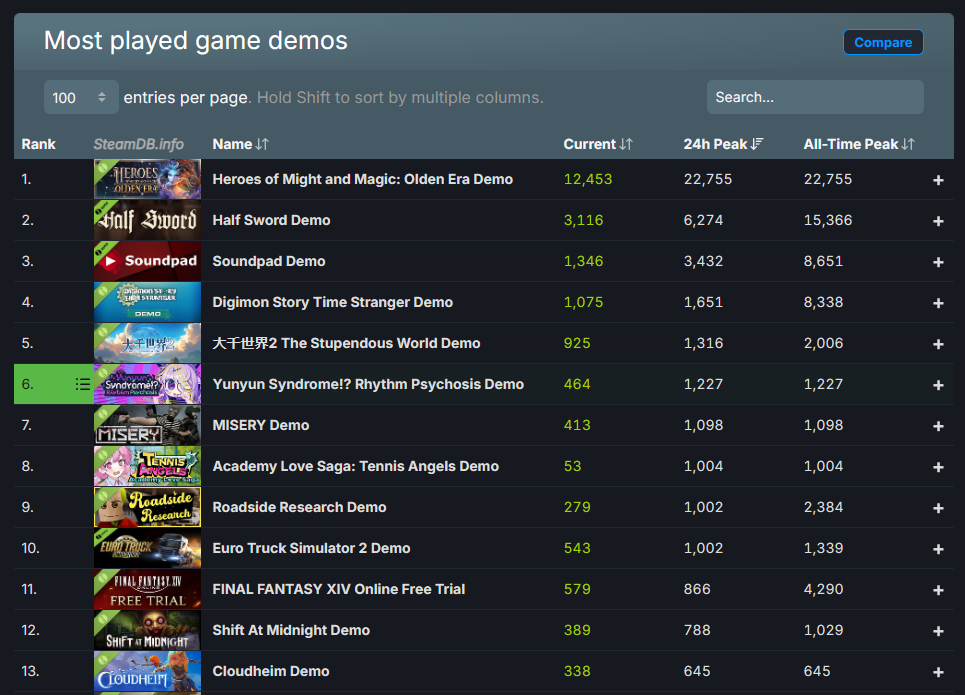Screen dimensions: 965x695
Task: Click the Shift At Midnight thumbnail image
Action: [147, 630]
